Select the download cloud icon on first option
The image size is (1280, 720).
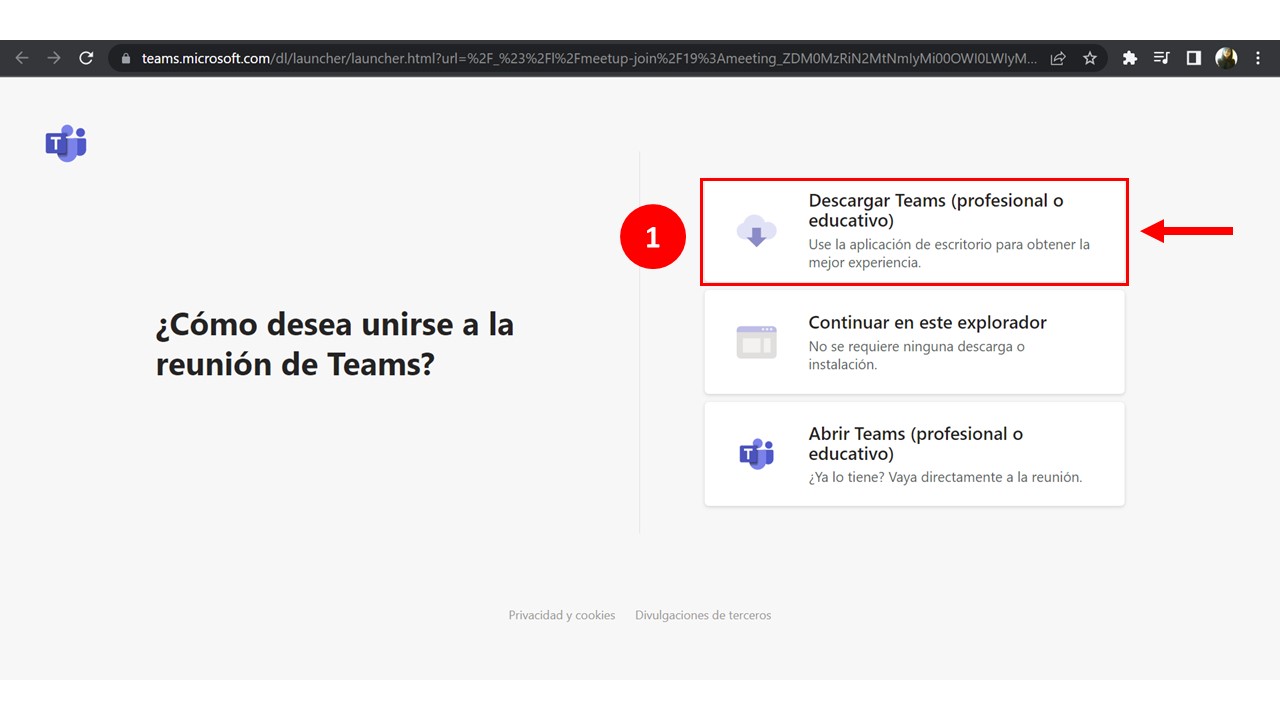(756, 231)
